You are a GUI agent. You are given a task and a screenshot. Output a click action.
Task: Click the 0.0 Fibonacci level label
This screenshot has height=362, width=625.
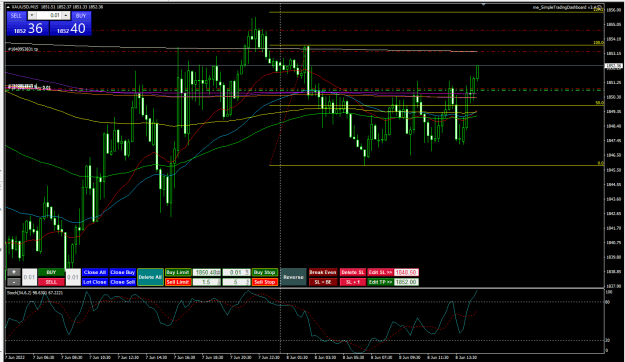coord(600,163)
